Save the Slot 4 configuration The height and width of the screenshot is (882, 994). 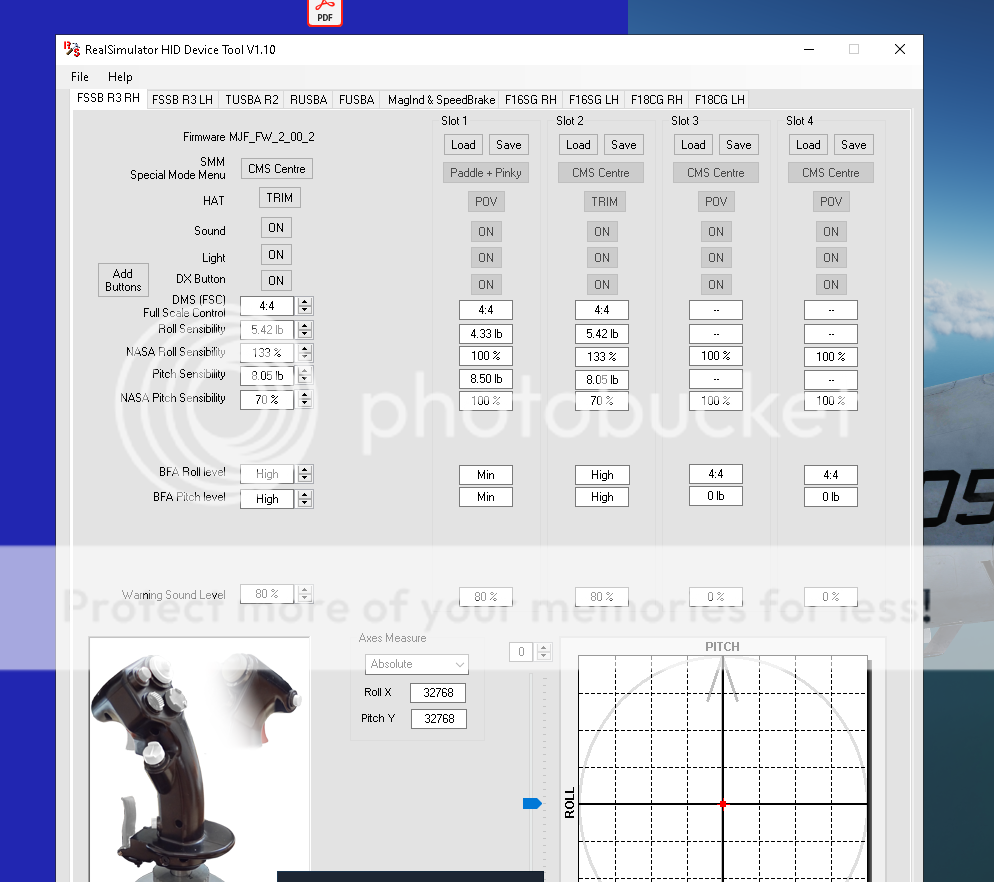tap(853, 144)
